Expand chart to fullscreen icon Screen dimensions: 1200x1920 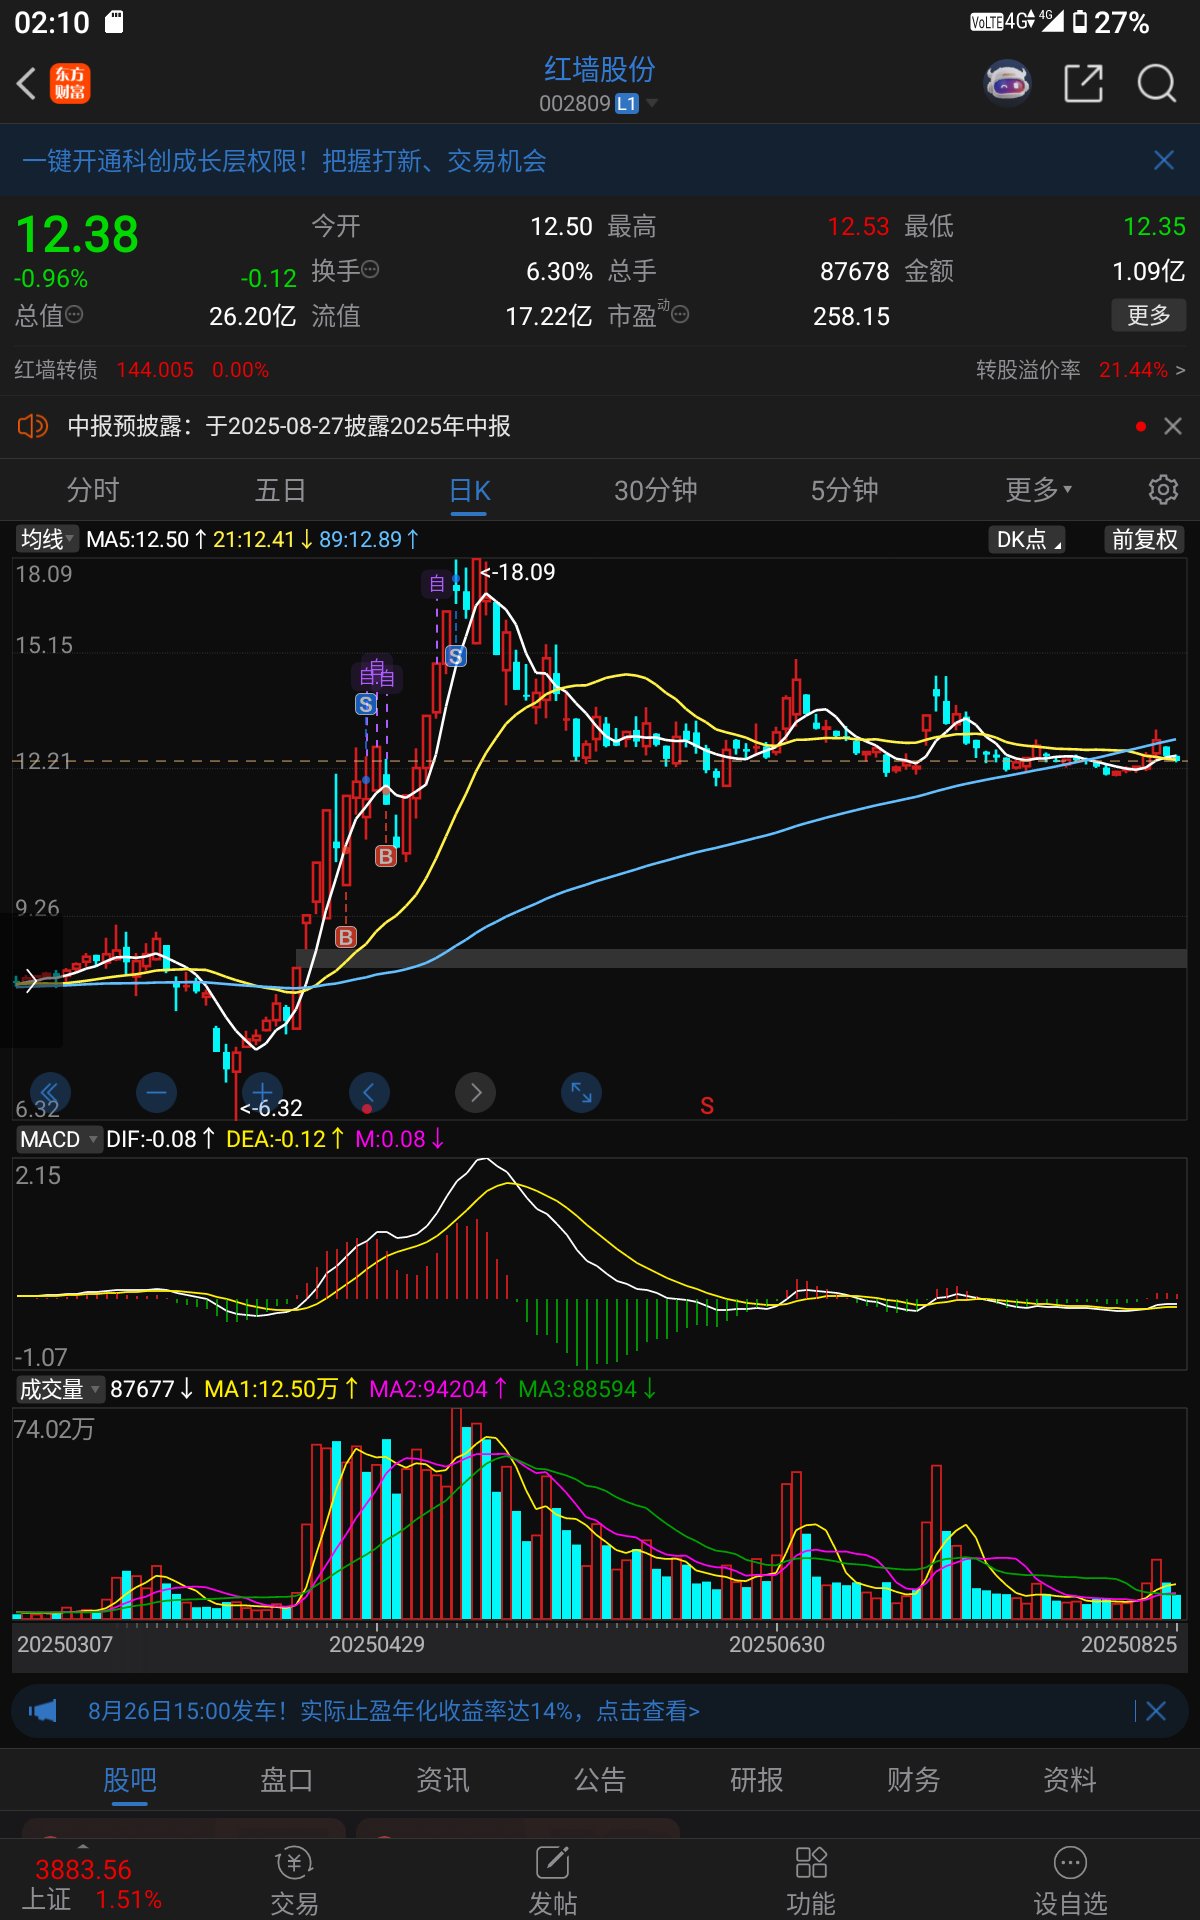coord(581,1092)
